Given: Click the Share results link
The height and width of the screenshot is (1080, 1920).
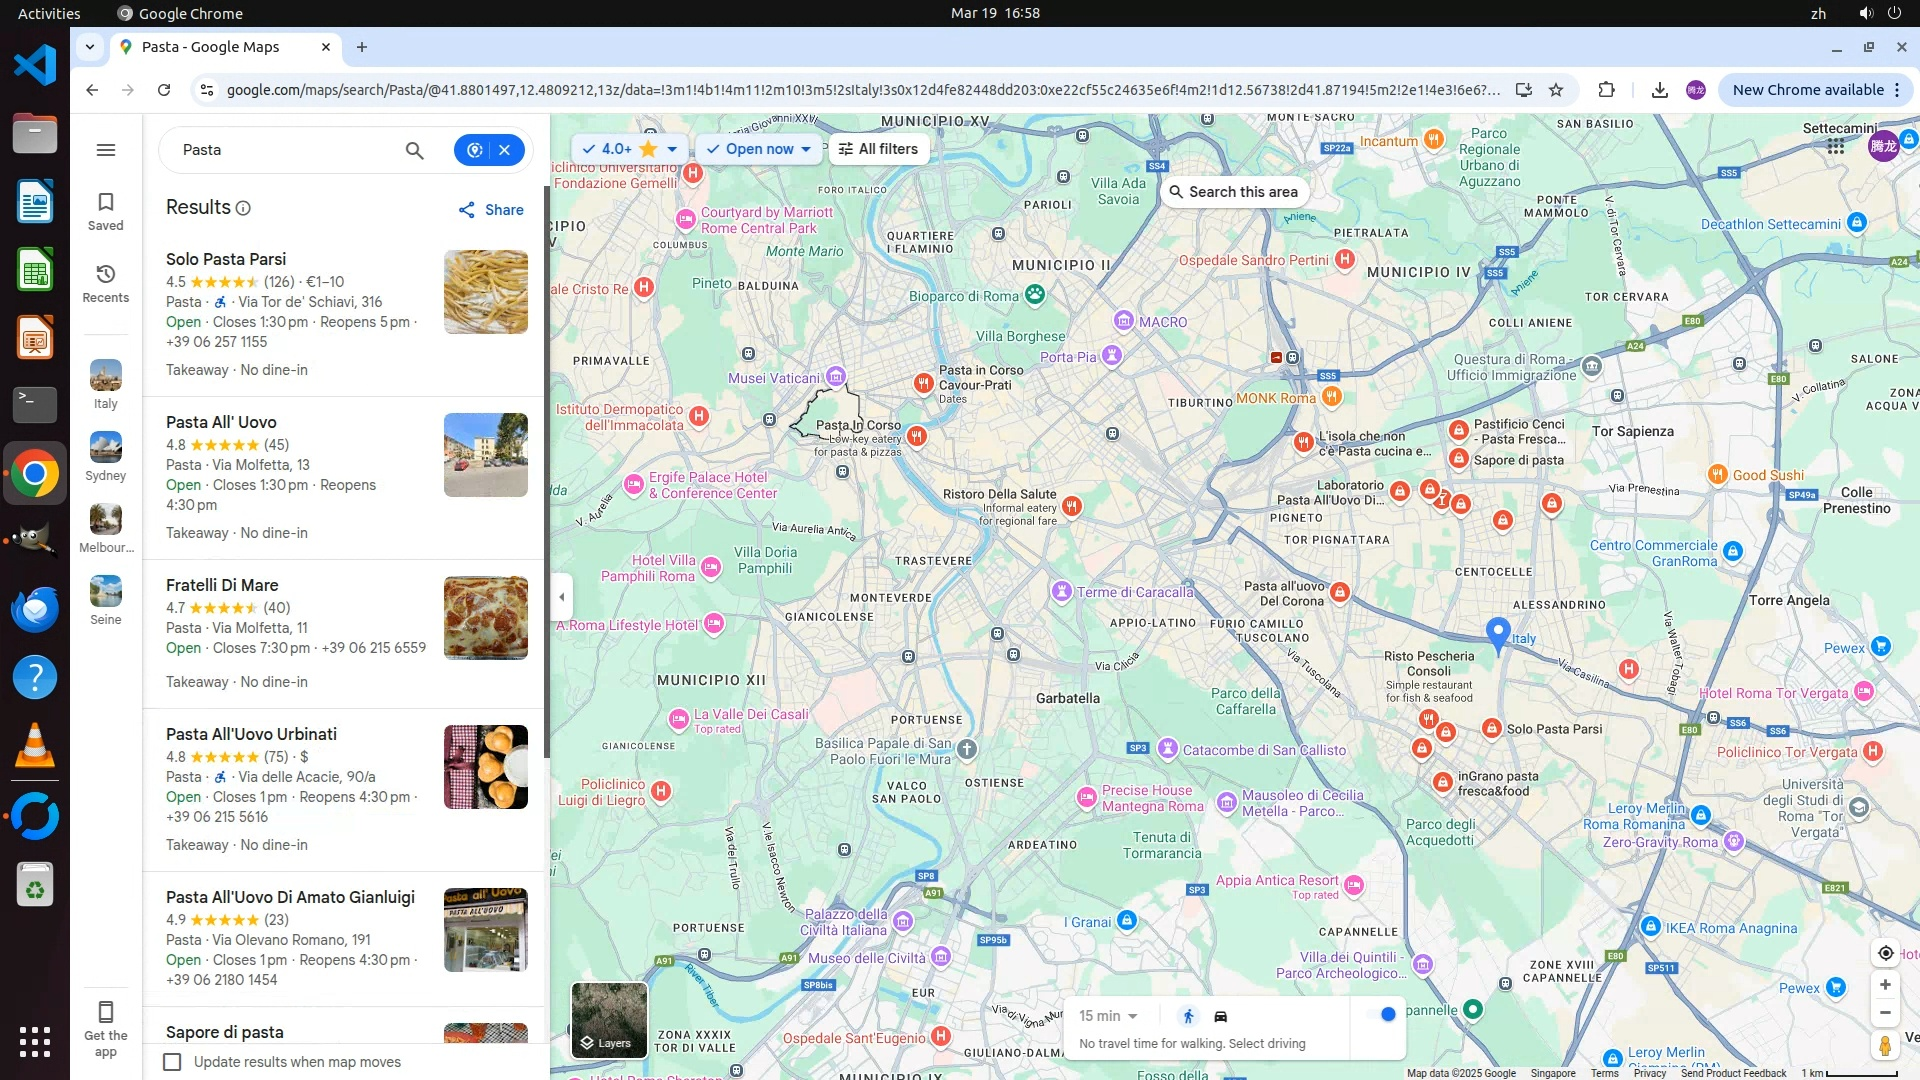Looking at the screenshot, I should coord(491,210).
